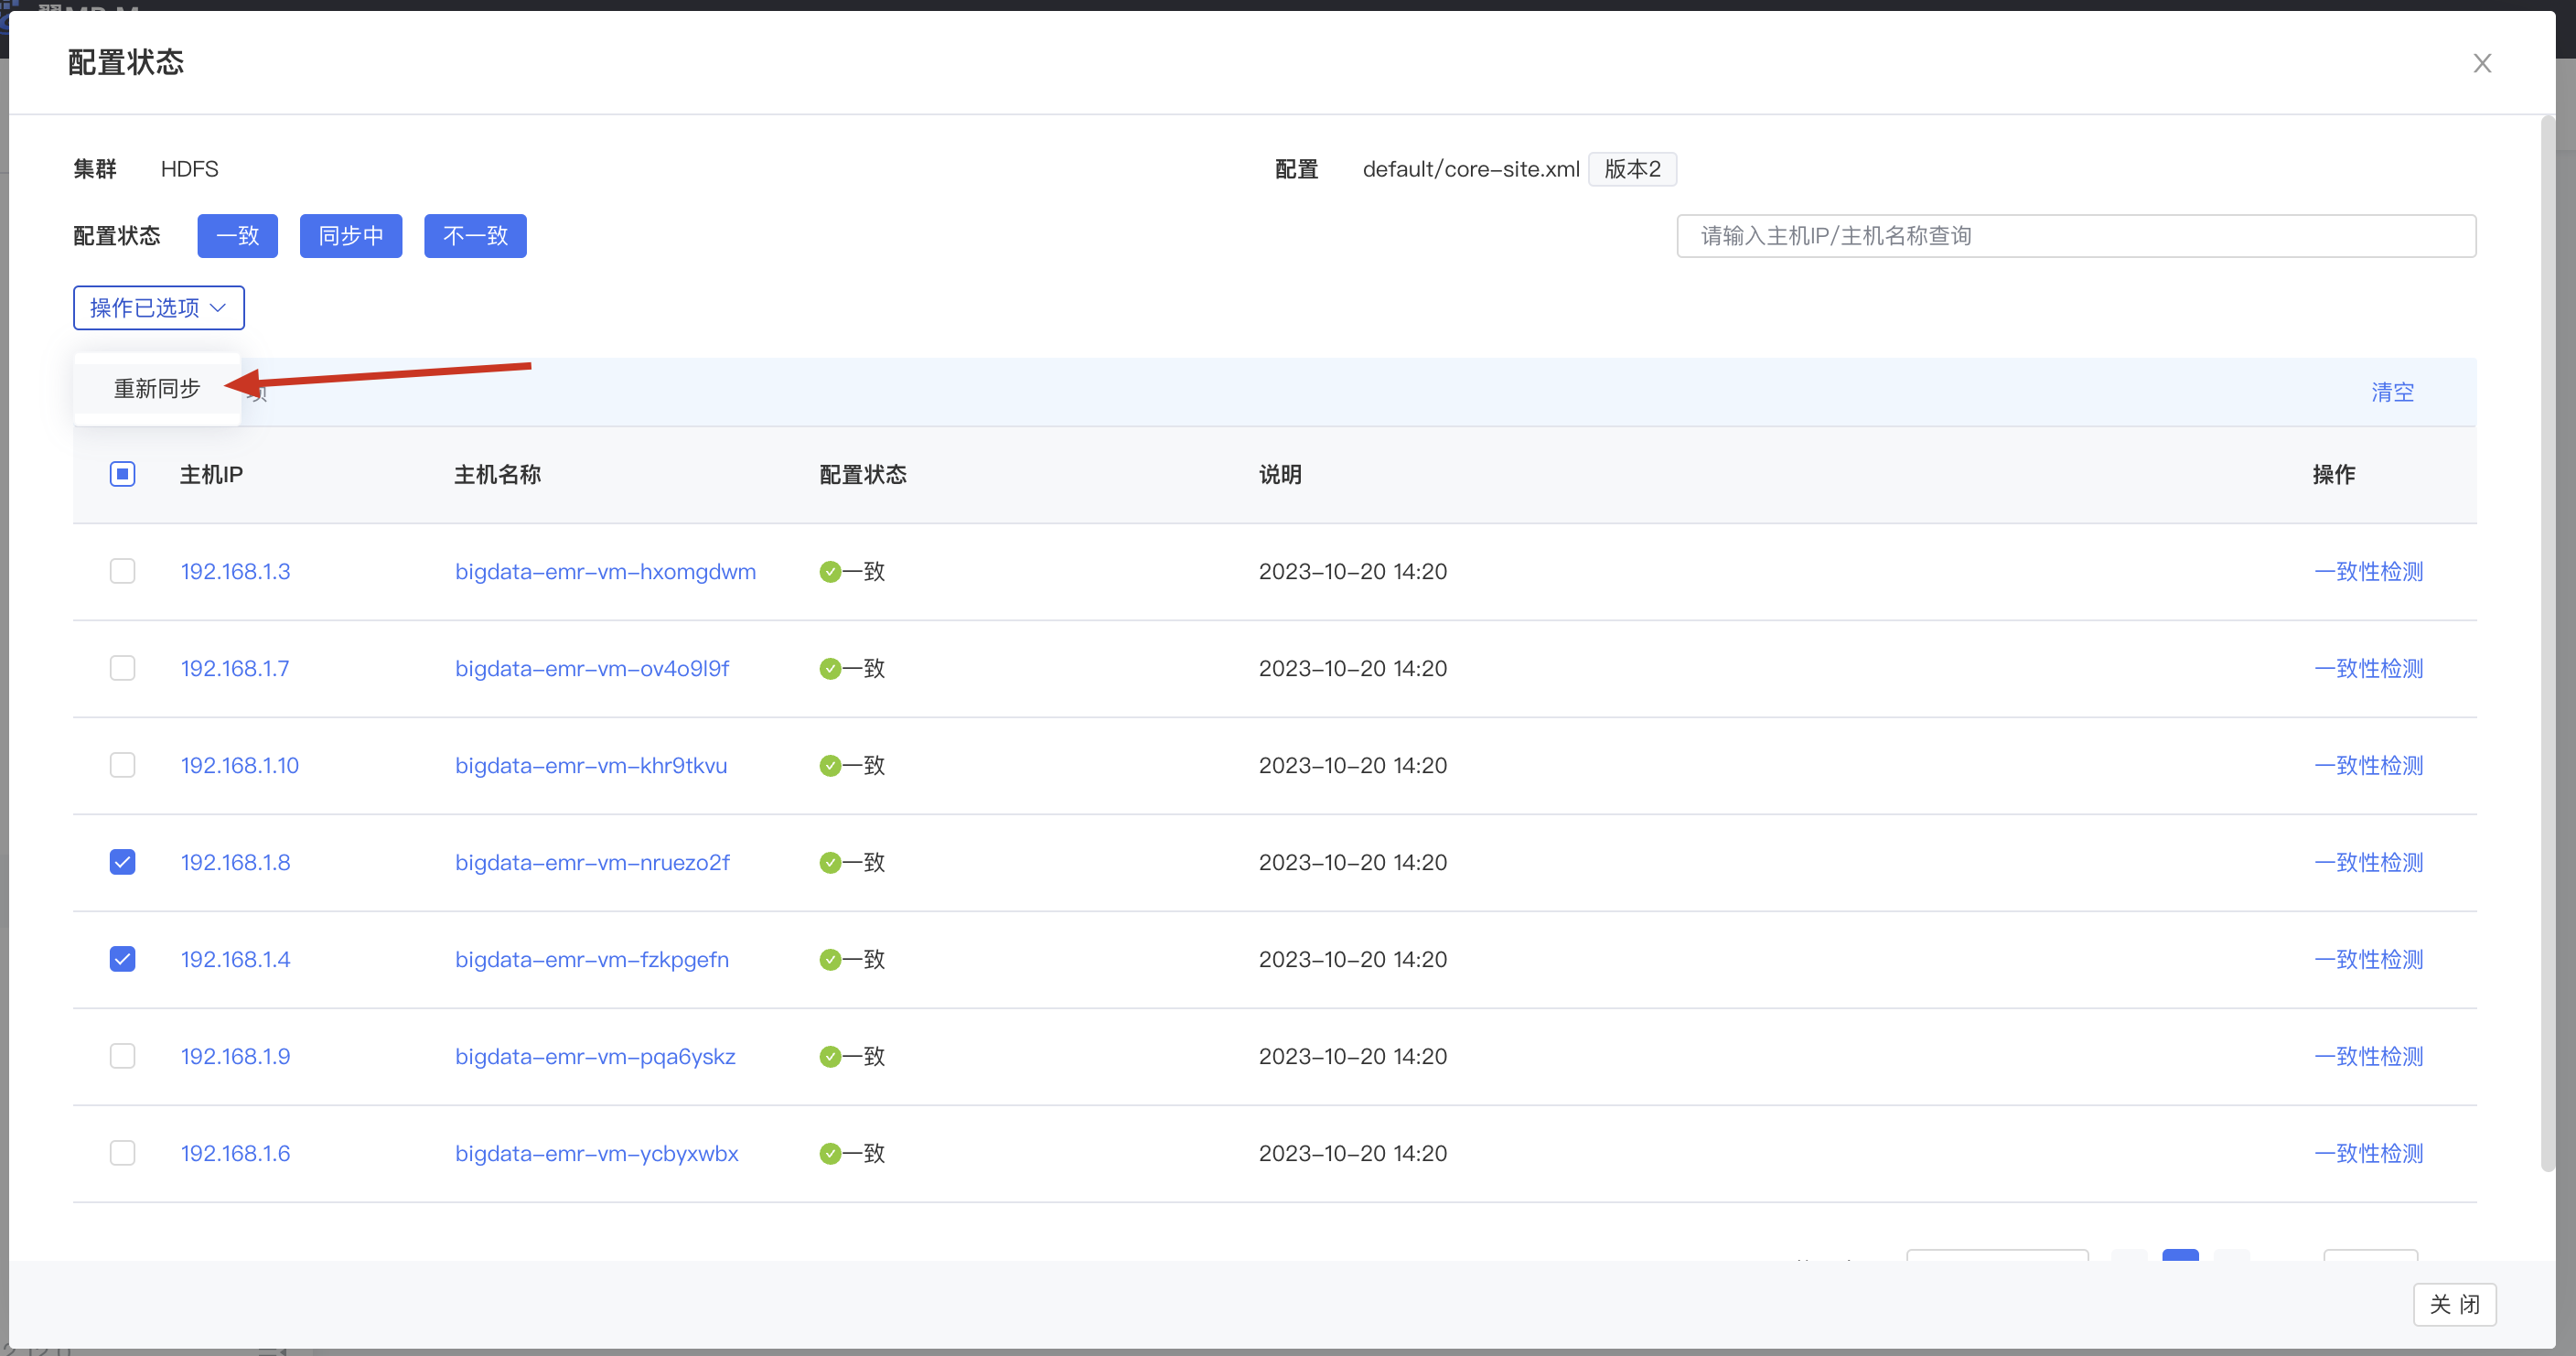Viewport: 2576px width, 1356px height.
Task: Click the 关闭 button at dialog bottom
Action: pos(2454,1304)
